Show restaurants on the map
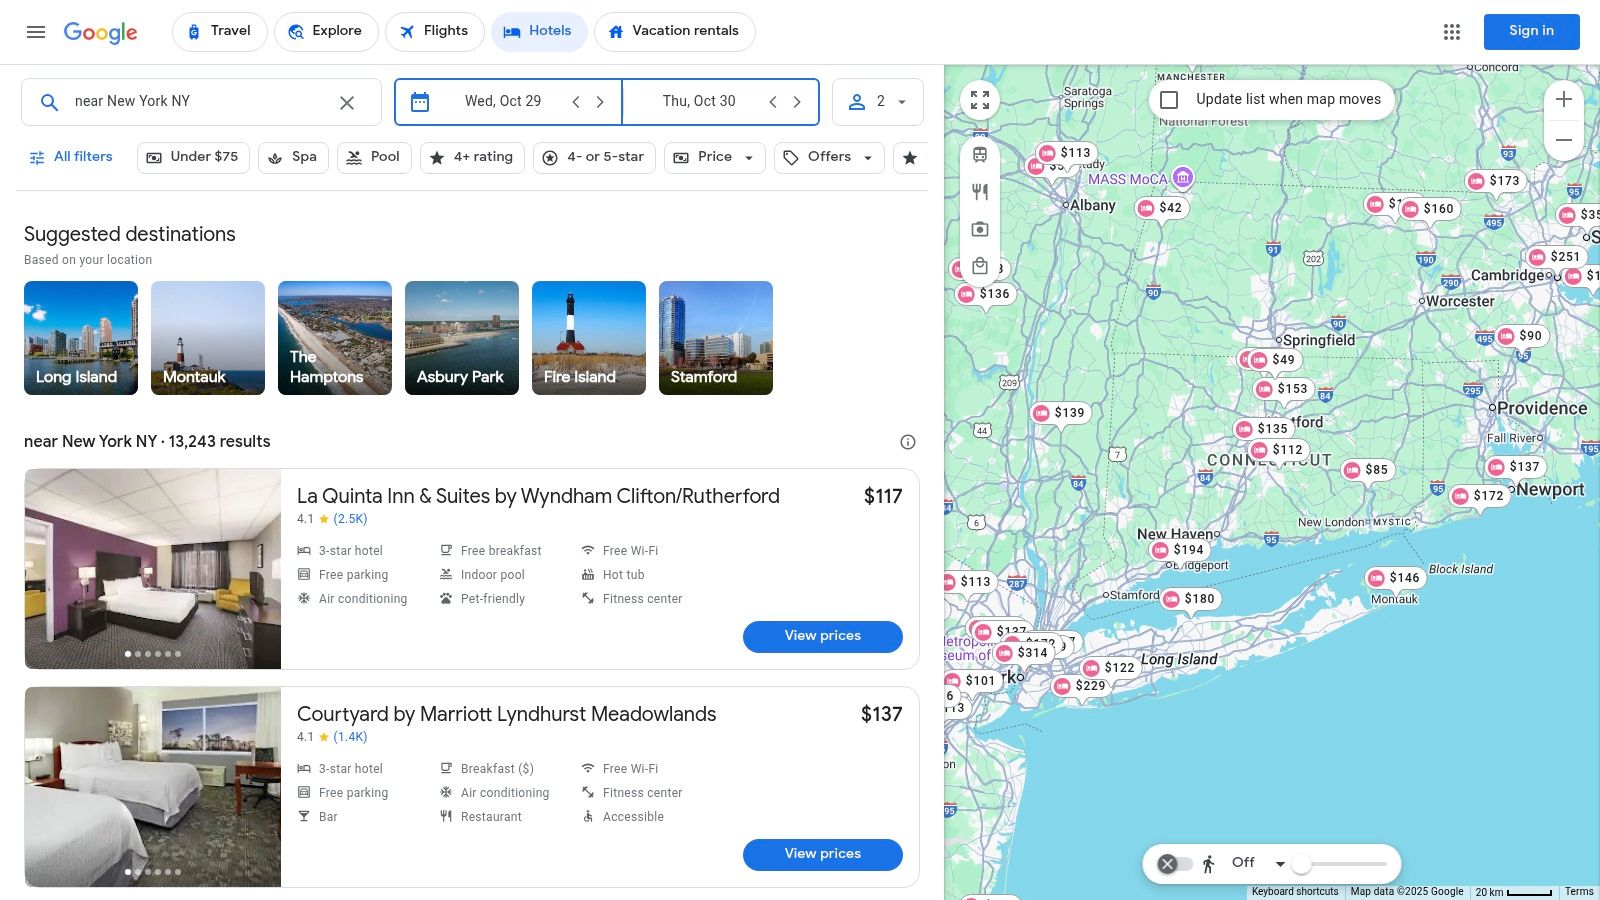The width and height of the screenshot is (1600, 900). (x=980, y=192)
